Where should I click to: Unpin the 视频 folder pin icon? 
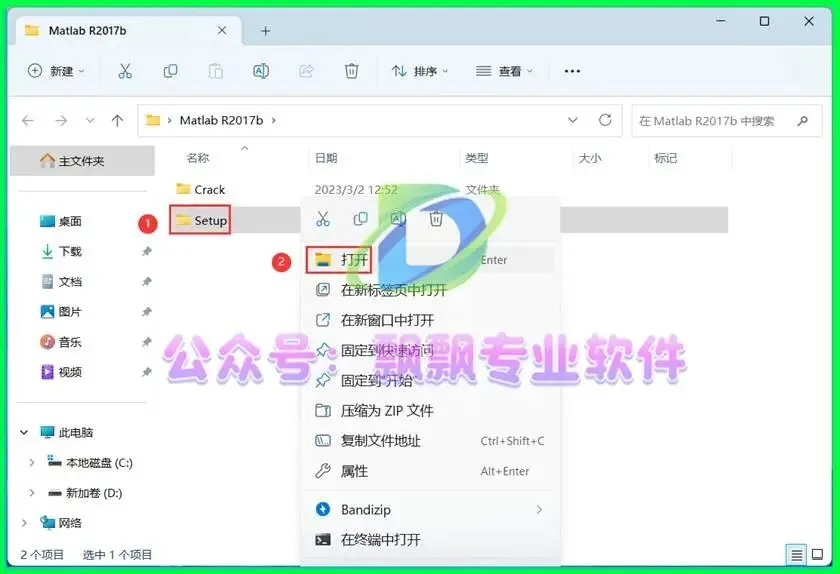(x=146, y=371)
